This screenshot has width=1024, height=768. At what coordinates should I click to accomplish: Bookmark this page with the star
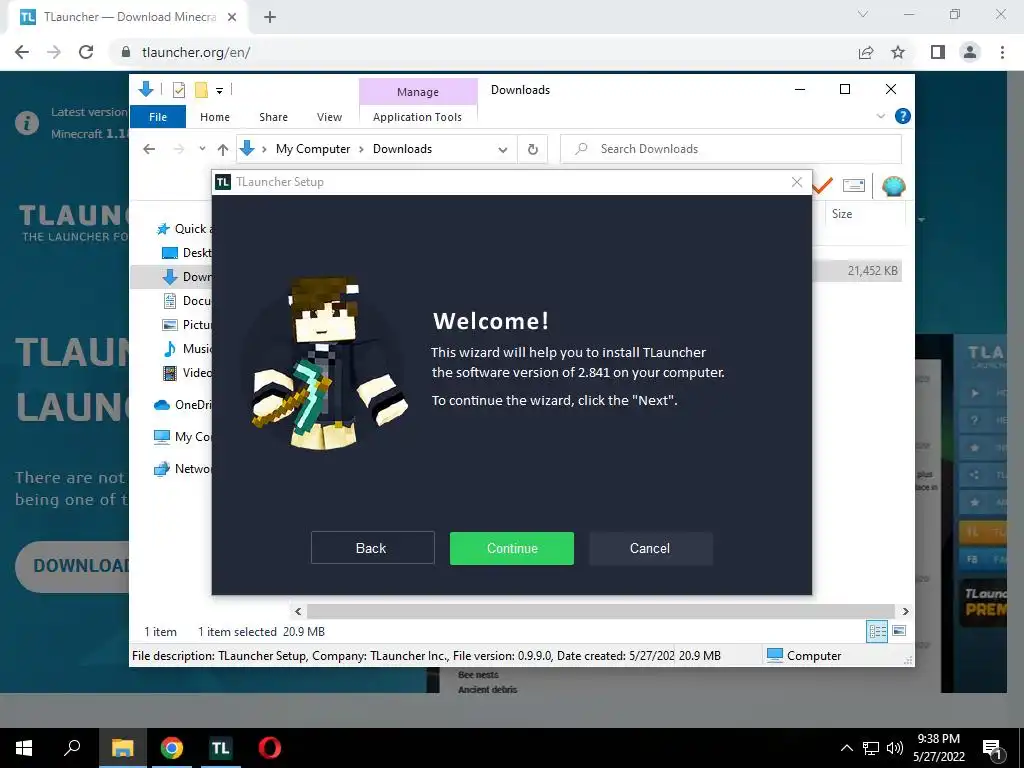coord(898,52)
